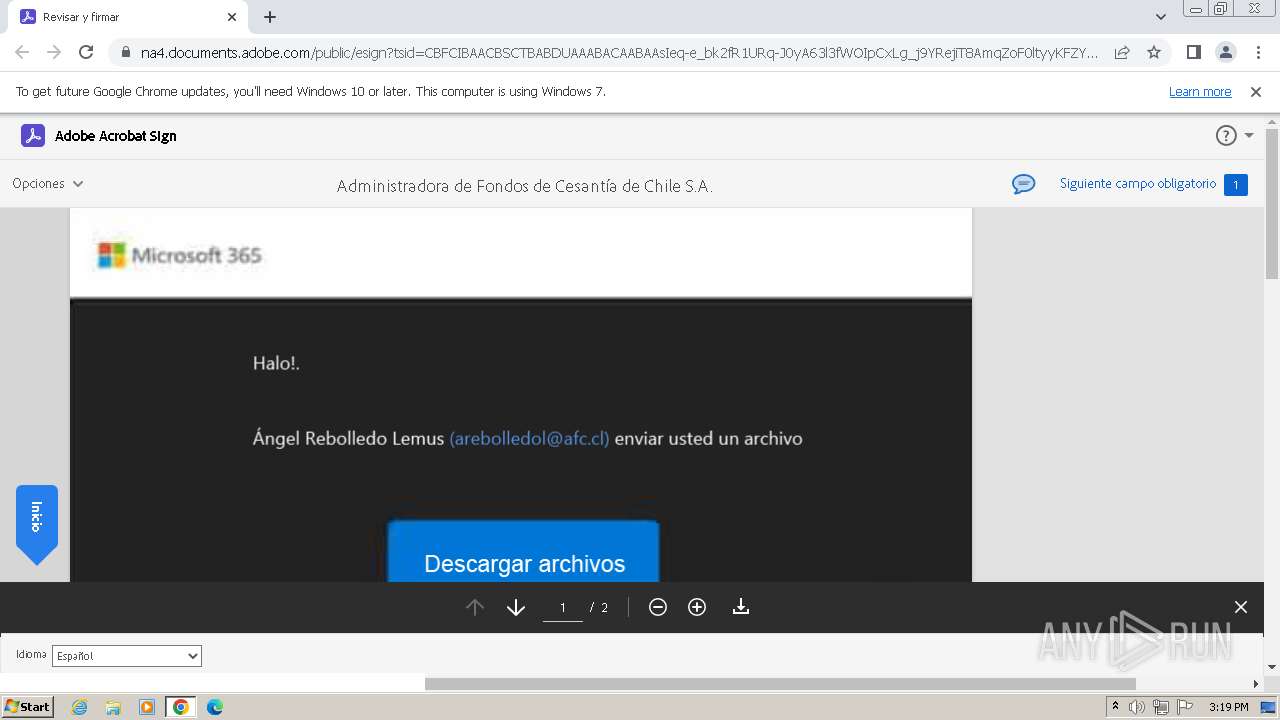Open the Idioma language dropdown

point(127,656)
